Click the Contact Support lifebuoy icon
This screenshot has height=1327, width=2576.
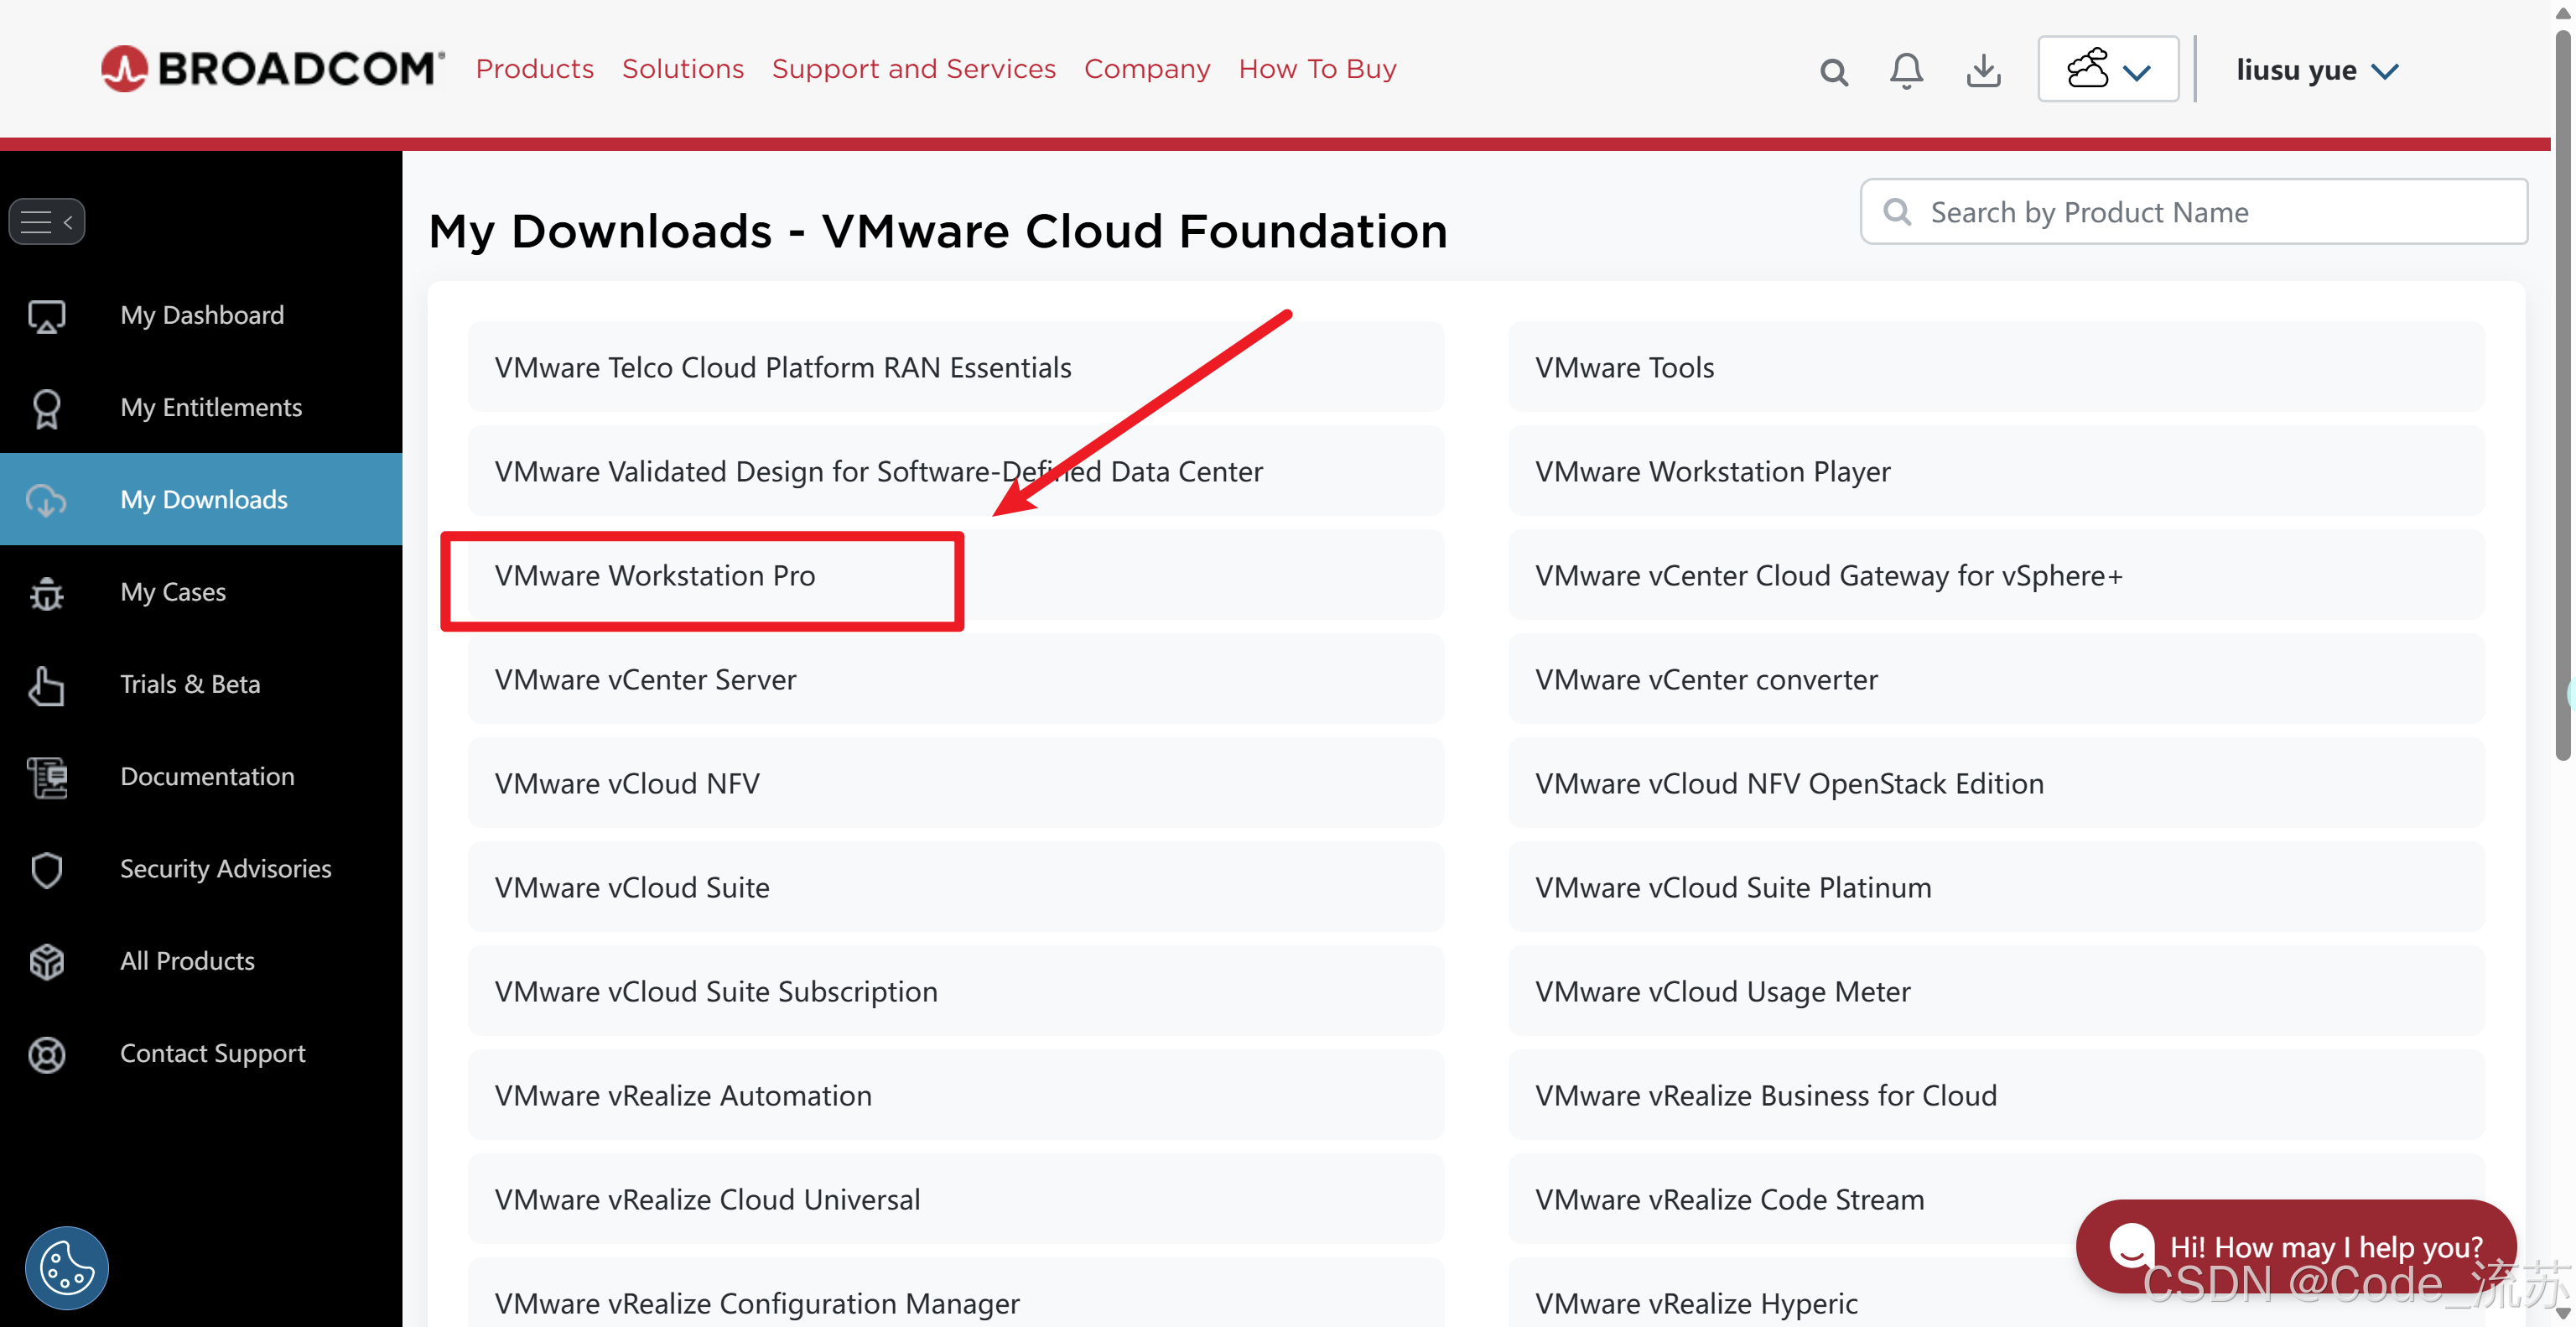(x=46, y=1054)
